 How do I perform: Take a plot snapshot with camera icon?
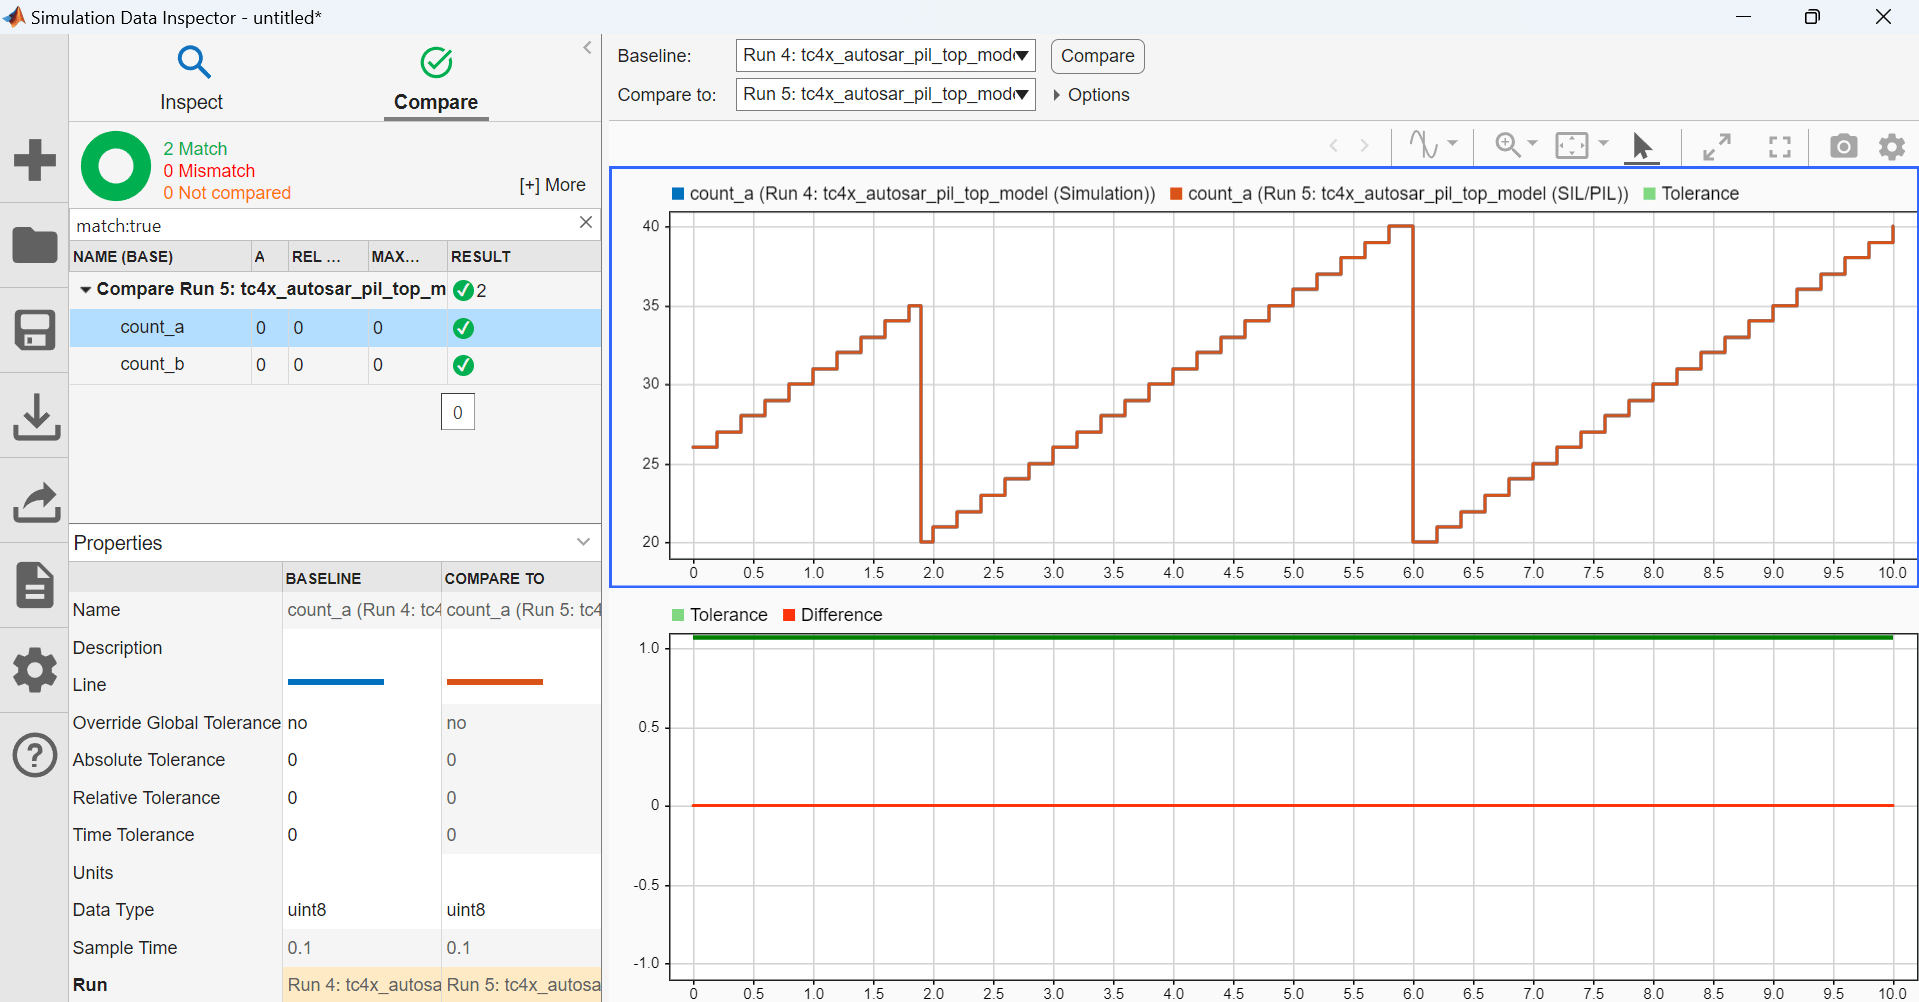1843,147
